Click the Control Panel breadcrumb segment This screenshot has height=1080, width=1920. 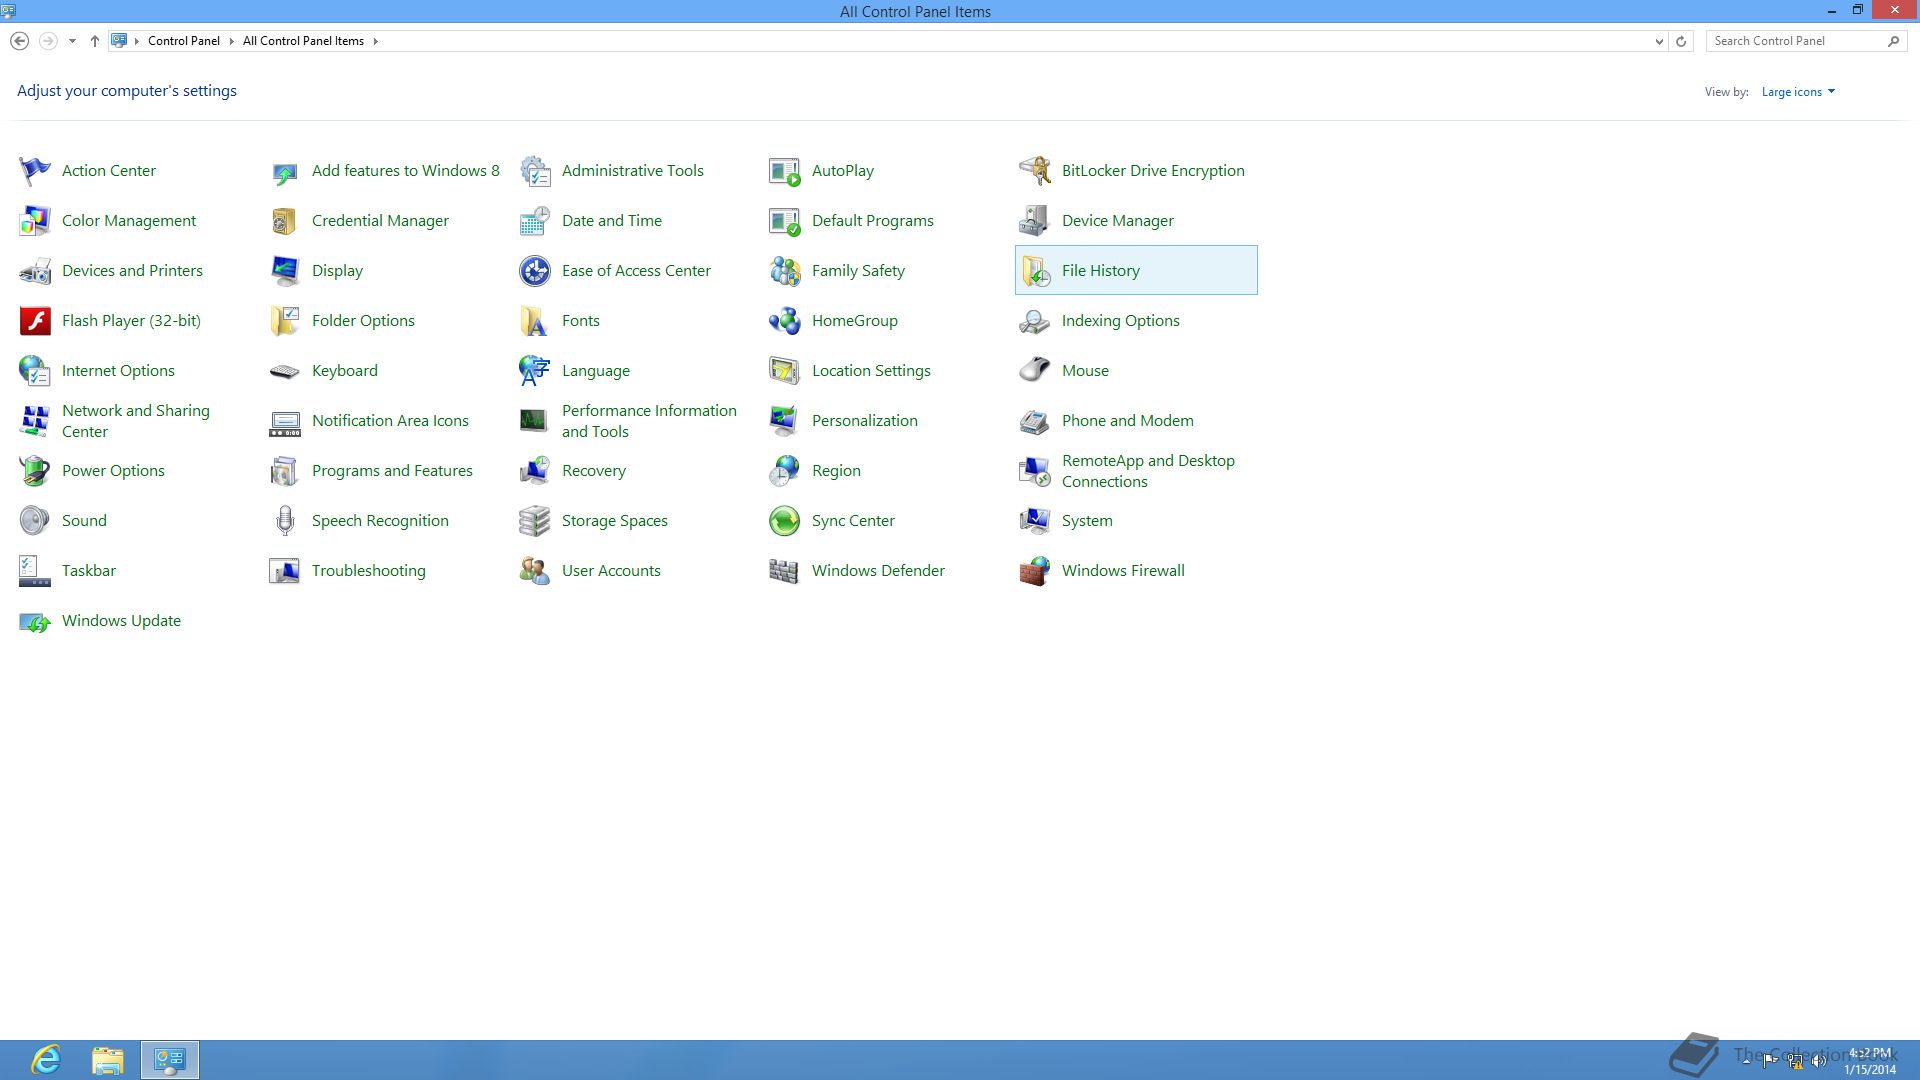[x=184, y=41]
